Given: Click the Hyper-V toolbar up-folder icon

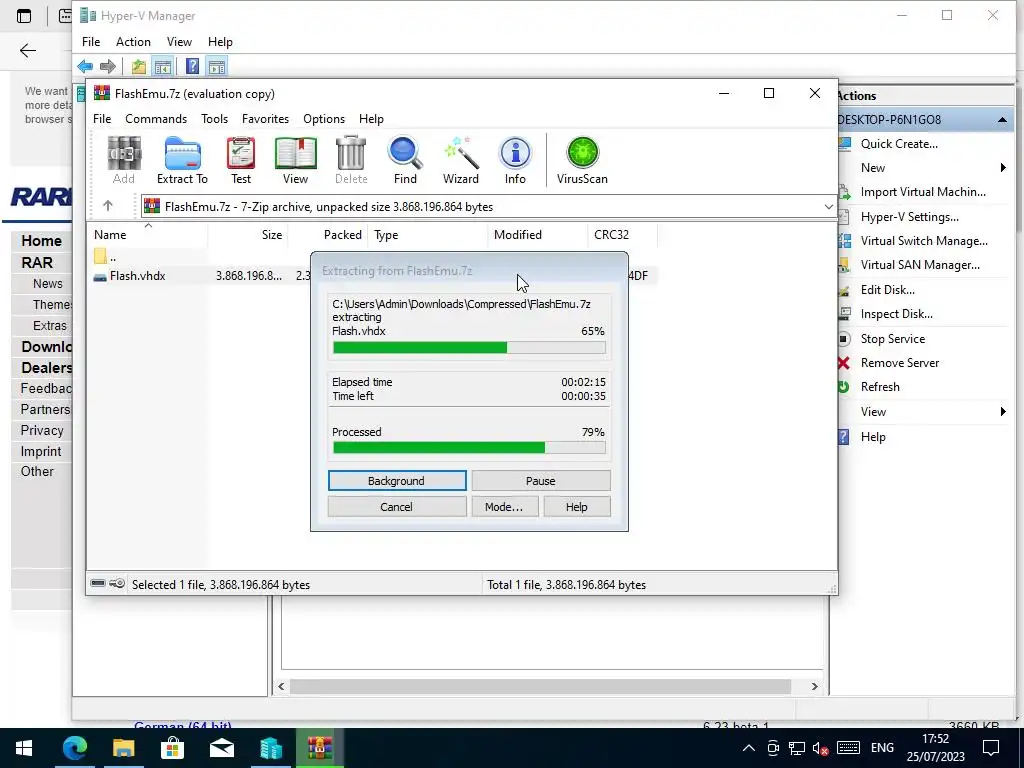Looking at the screenshot, I should 138,67.
